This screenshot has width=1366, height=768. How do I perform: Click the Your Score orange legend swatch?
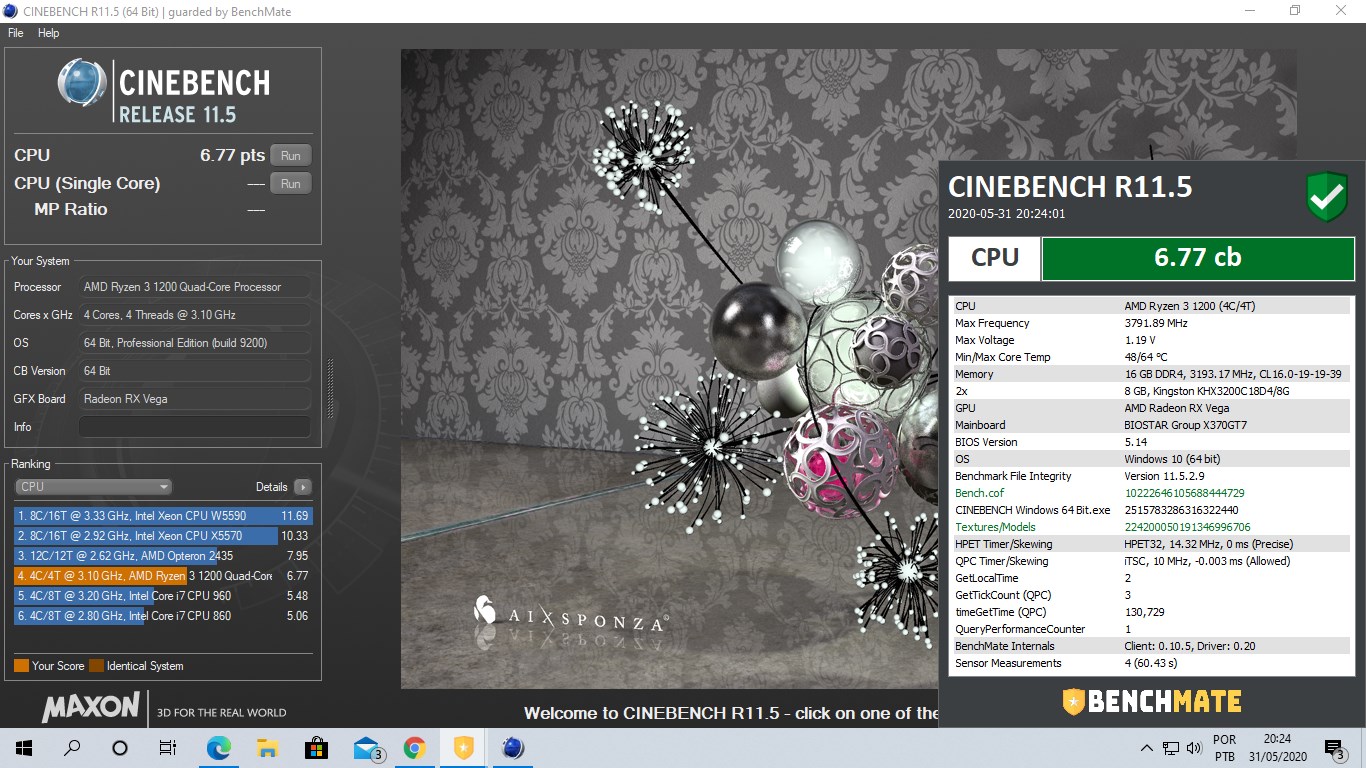pos(21,666)
